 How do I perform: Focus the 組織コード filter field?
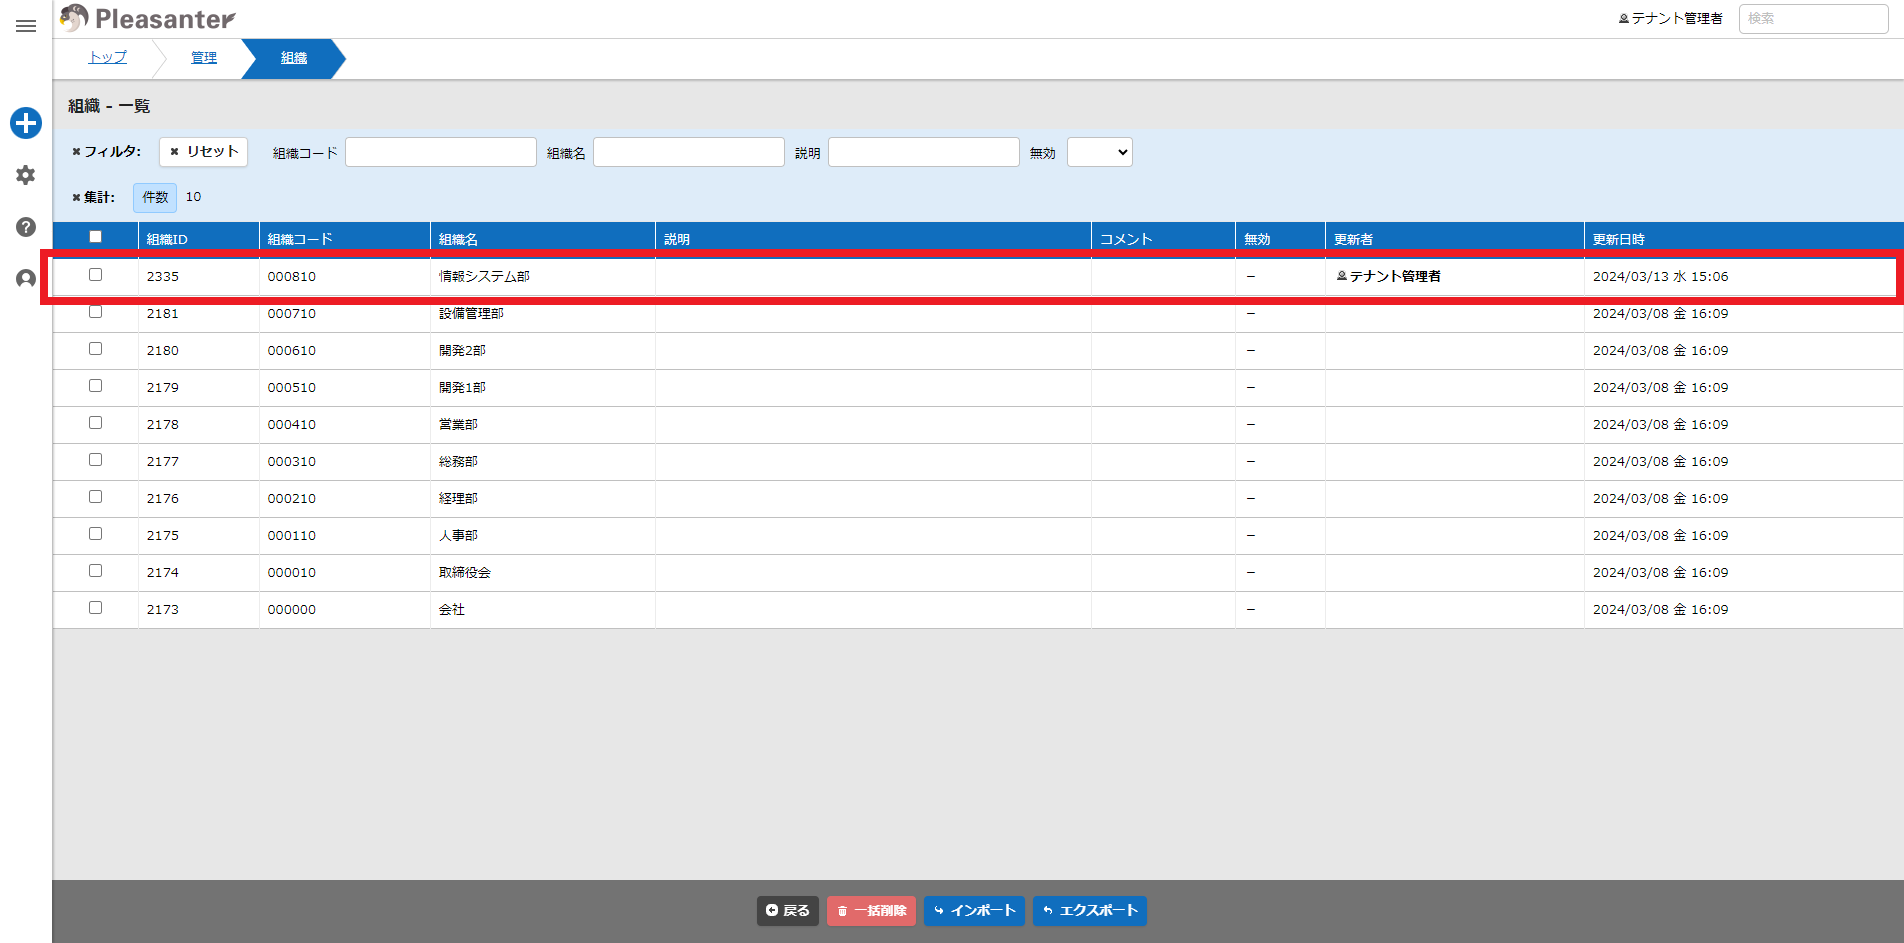click(440, 152)
